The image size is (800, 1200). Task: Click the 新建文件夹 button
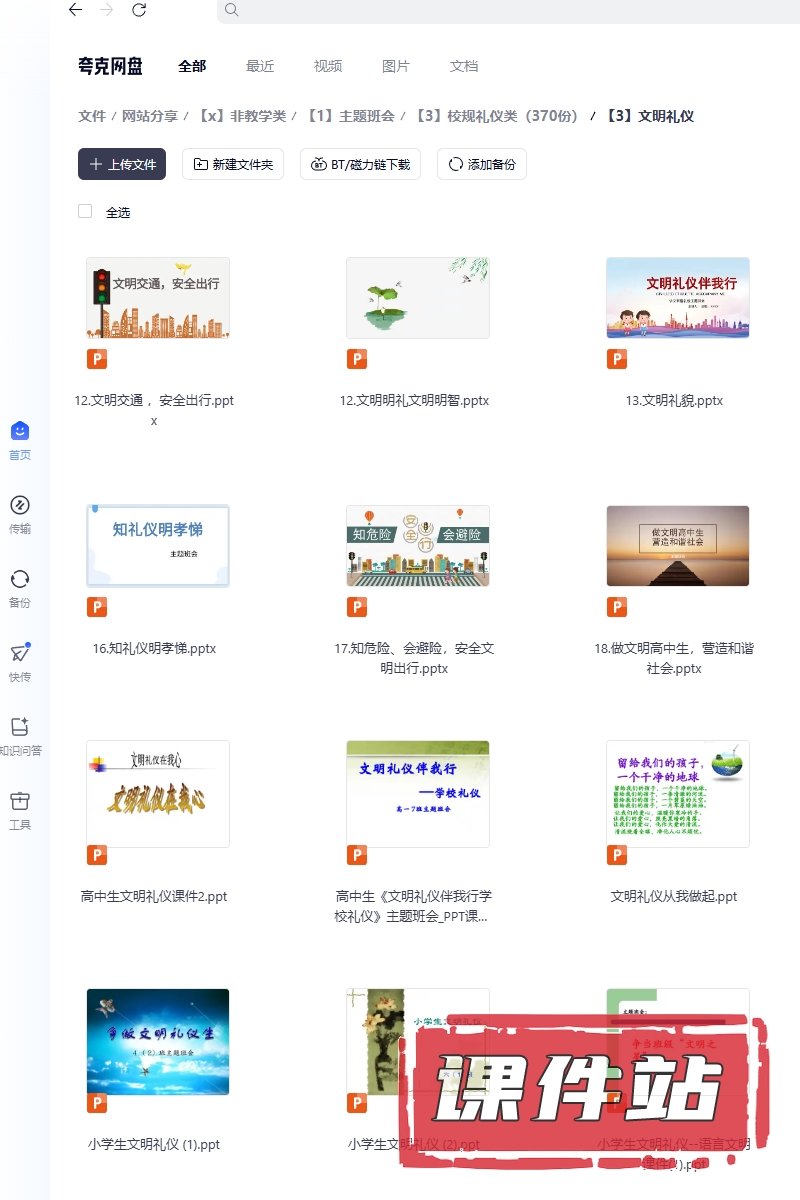pos(233,164)
